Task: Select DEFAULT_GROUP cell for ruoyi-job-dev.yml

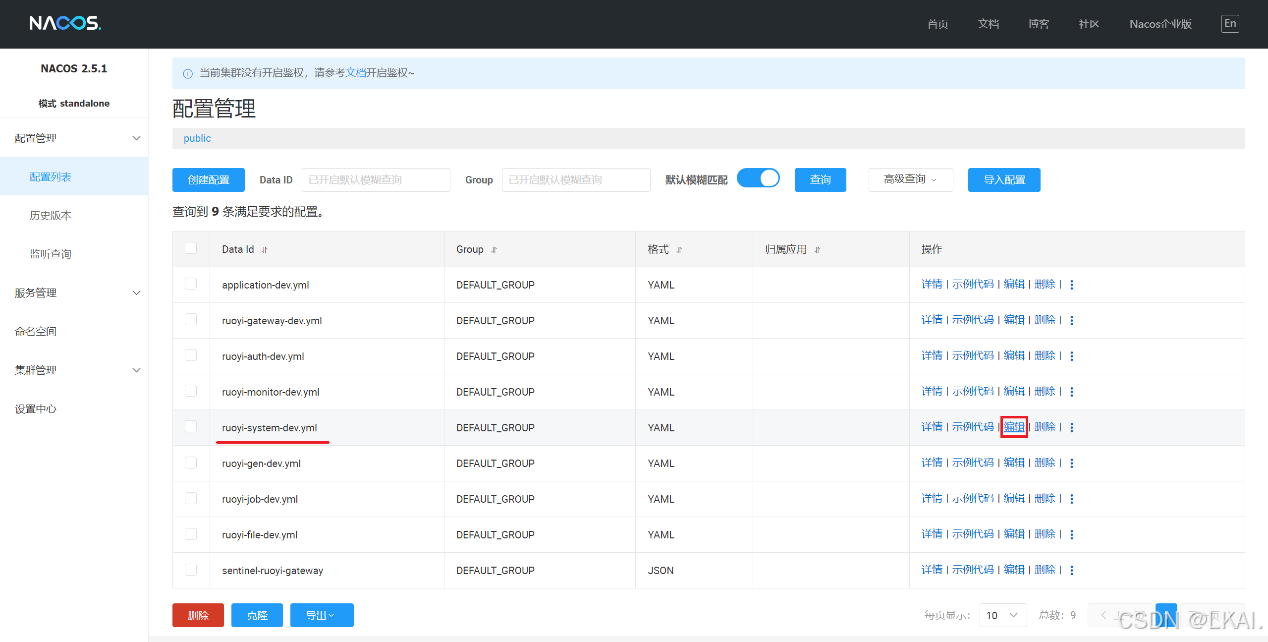Action: pyautogui.click(x=495, y=499)
